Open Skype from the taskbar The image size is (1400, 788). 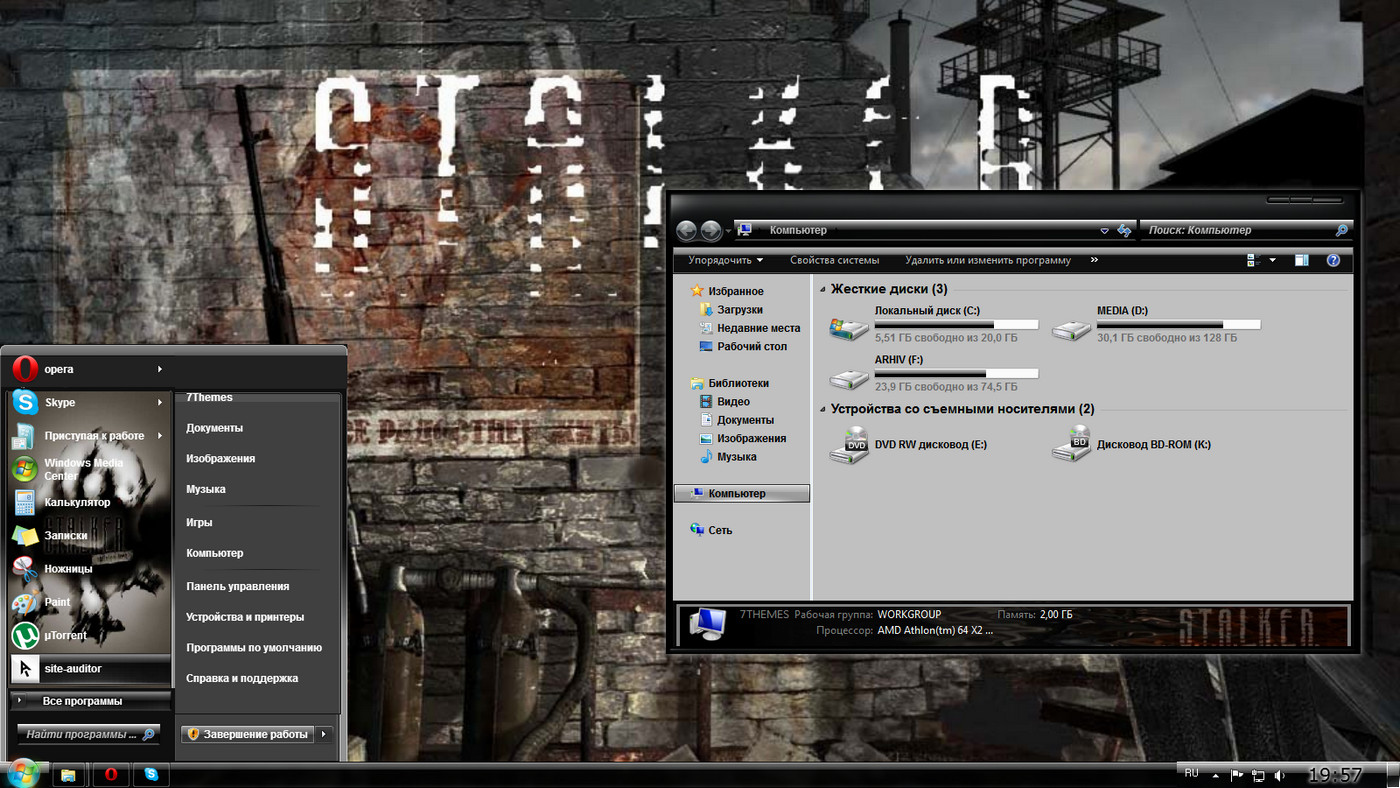[x=151, y=773]
